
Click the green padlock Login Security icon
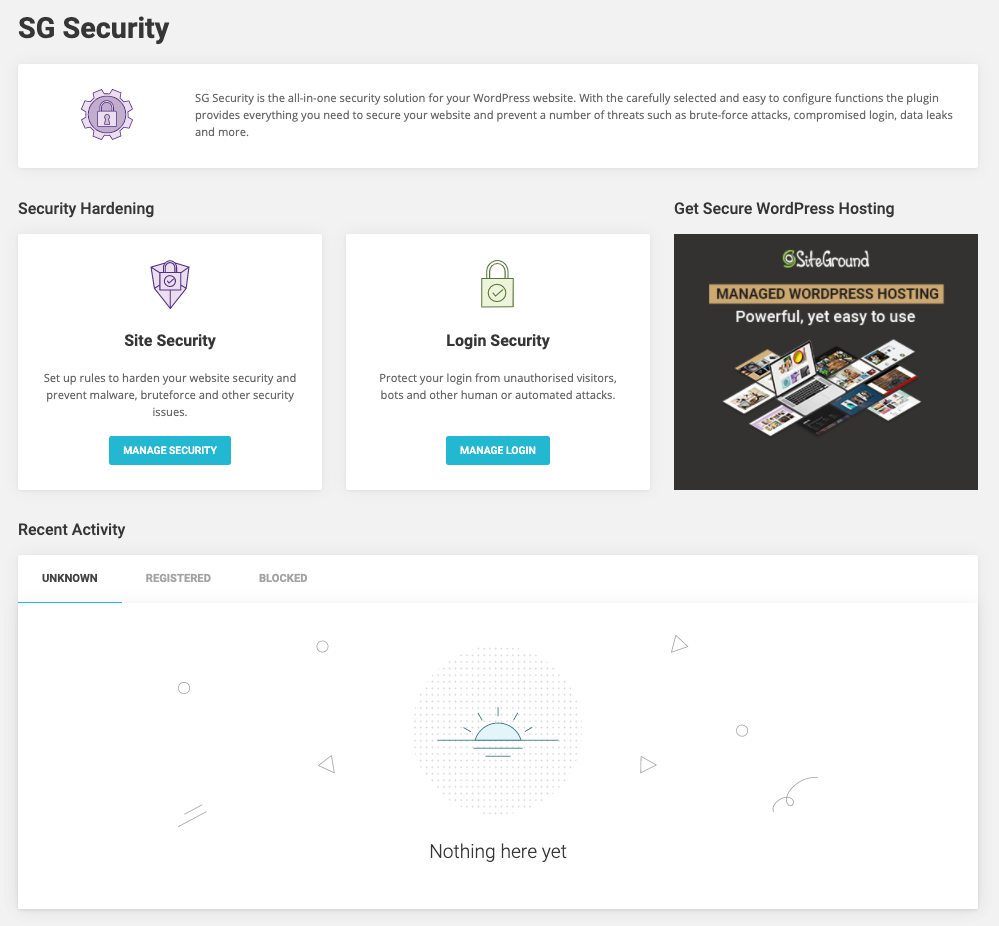click(497, 284)
